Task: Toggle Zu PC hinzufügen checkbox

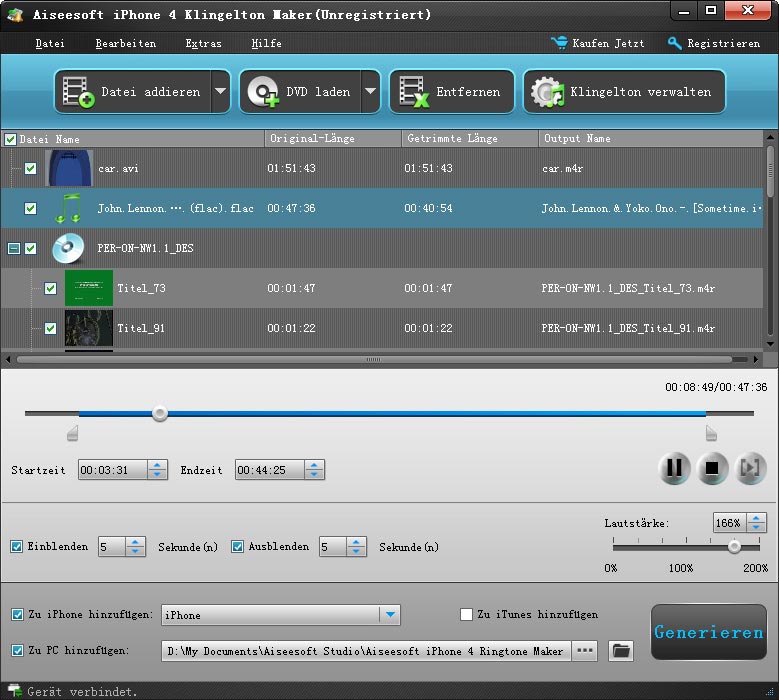Action: 17,650
